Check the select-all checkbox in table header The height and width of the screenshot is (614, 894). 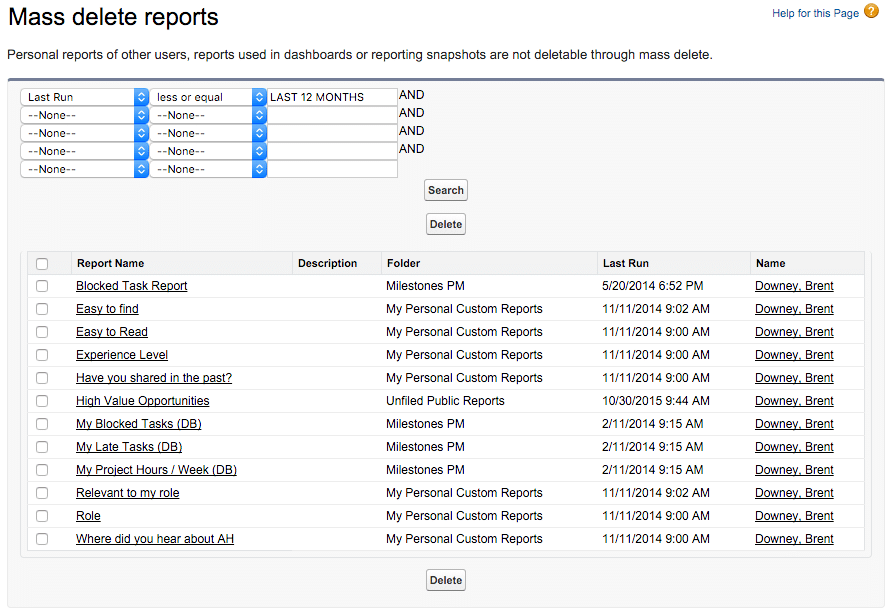pos(42,262)
